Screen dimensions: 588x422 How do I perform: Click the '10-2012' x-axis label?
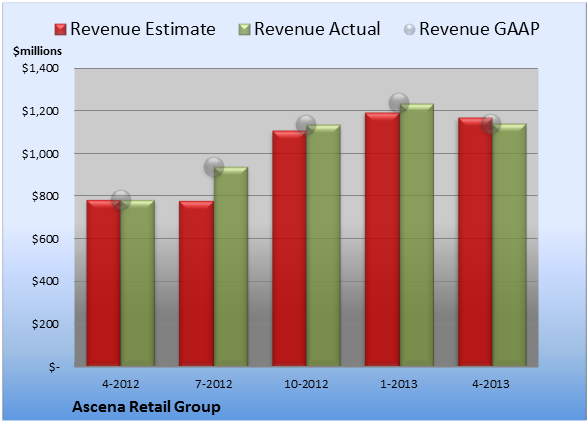(306, 384)
